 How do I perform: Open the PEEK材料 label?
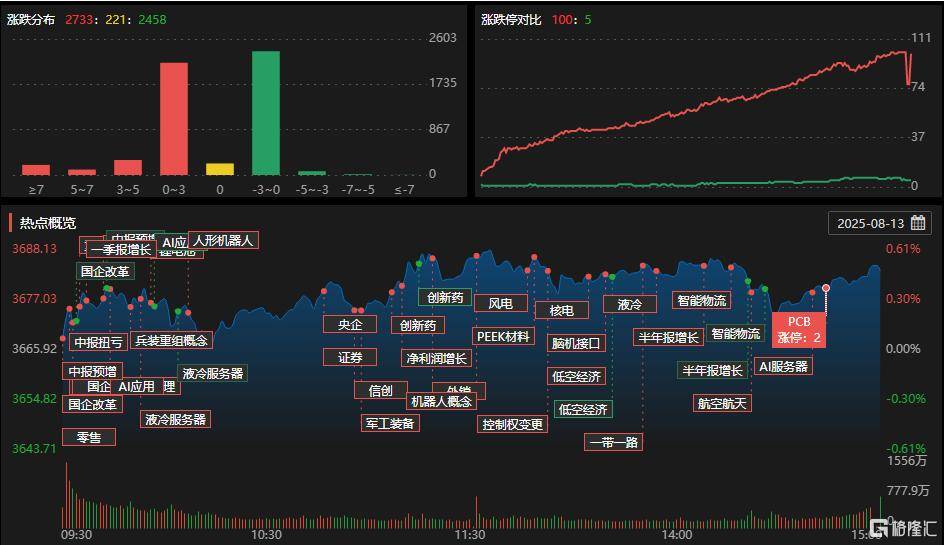coord(503,336)
